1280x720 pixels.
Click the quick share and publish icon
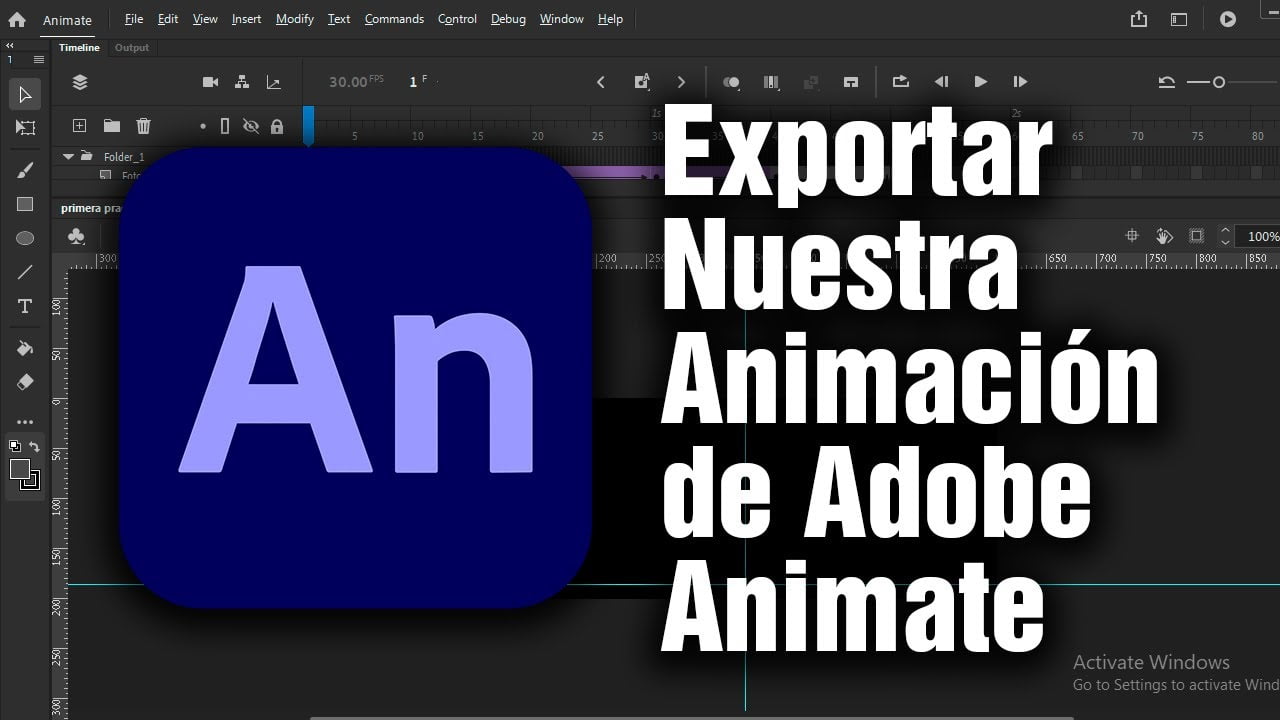click(1139, 19)
